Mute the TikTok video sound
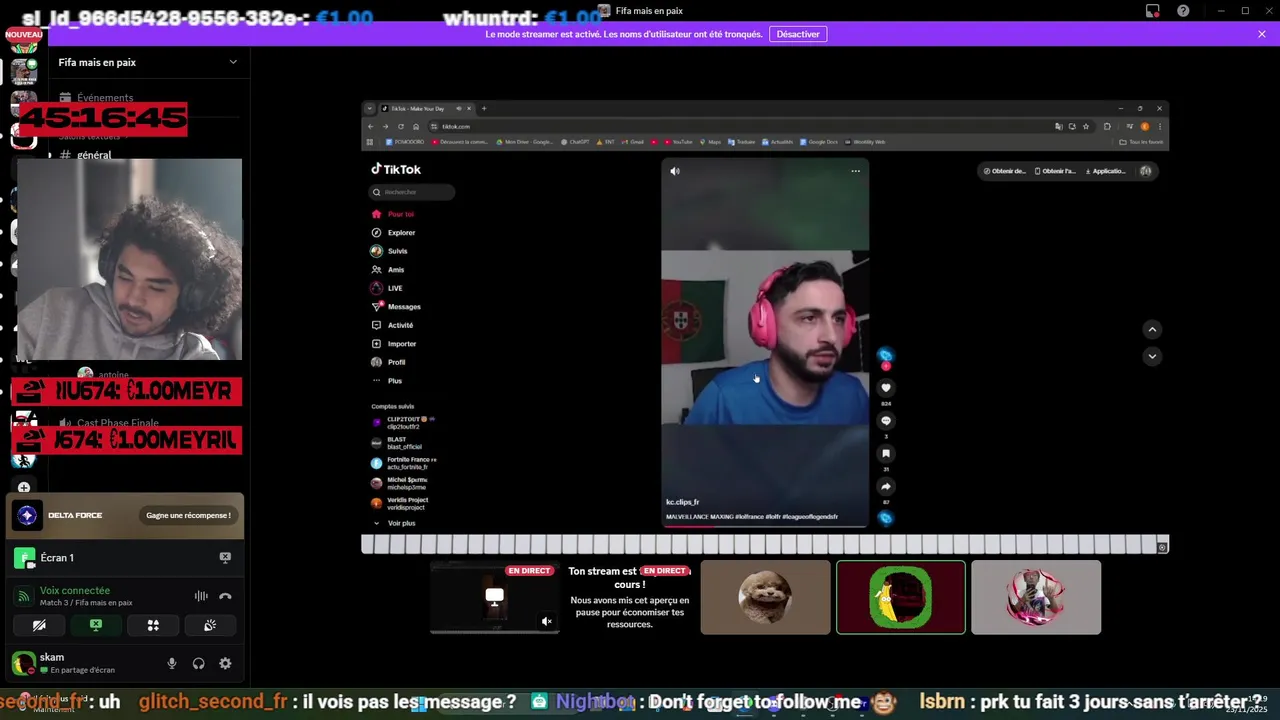The width and height of the screenshot is (1280, 720). (675, 171)
